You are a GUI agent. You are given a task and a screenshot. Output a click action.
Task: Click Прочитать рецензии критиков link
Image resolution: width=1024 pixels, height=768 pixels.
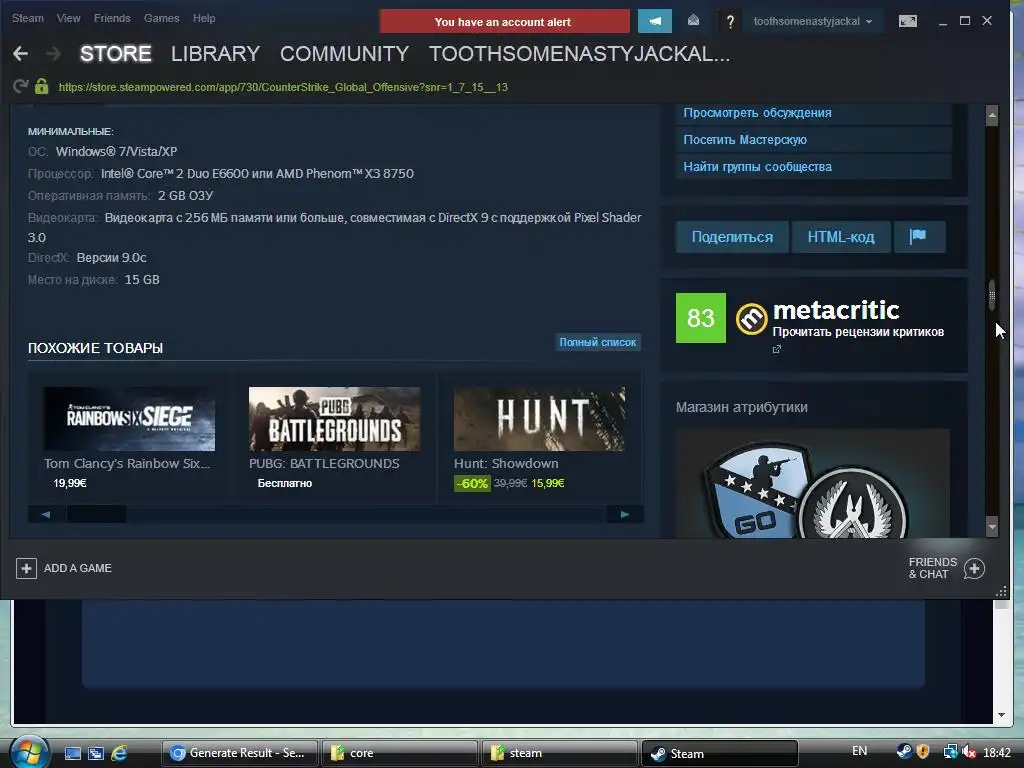click(x=858, y=332)
